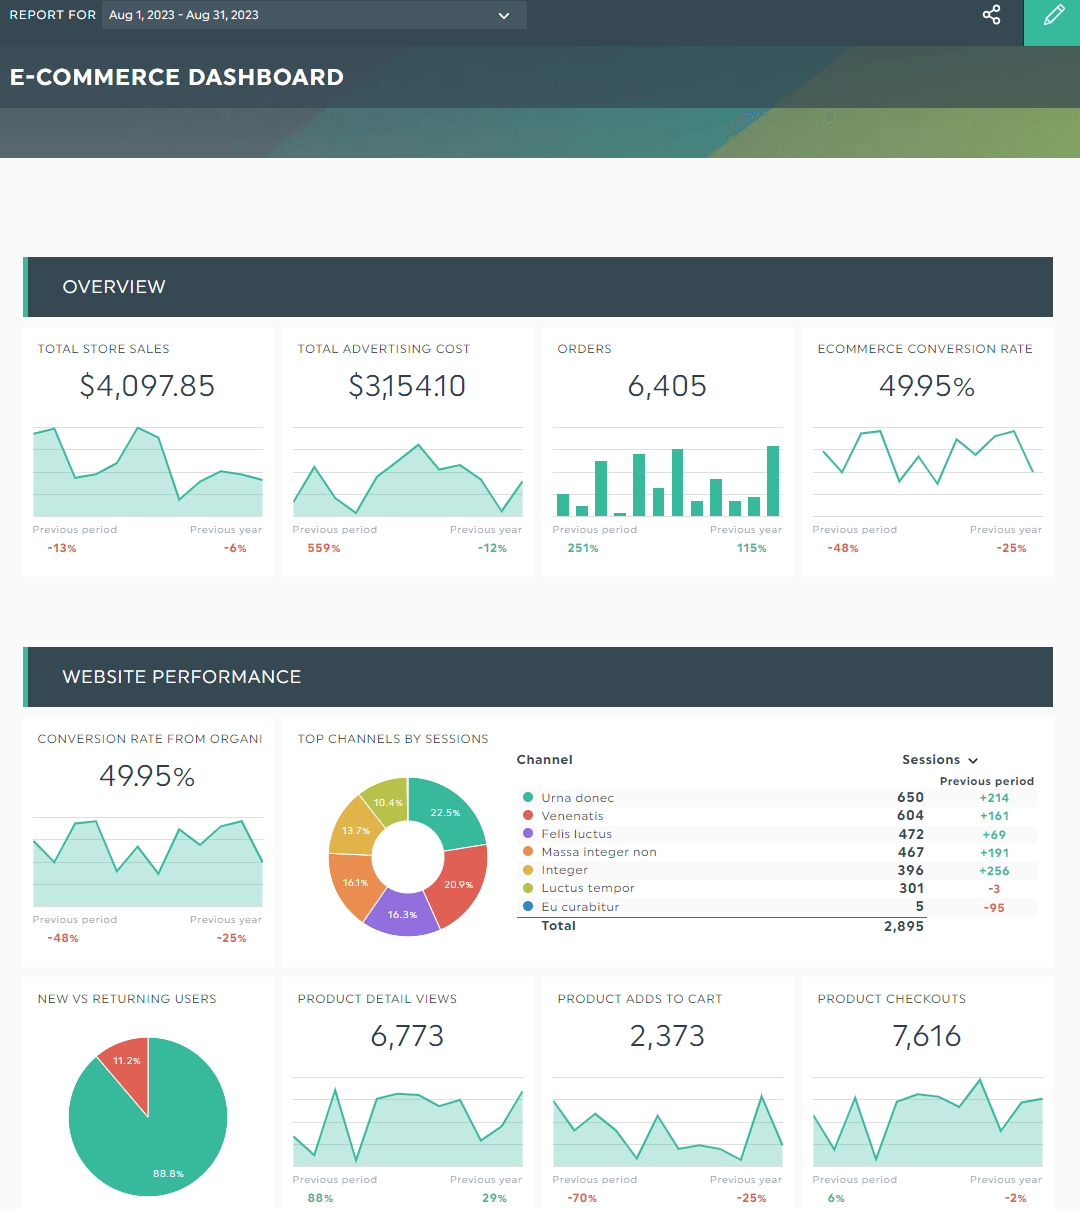Select the Urna donec channel row

click(577, 798)
